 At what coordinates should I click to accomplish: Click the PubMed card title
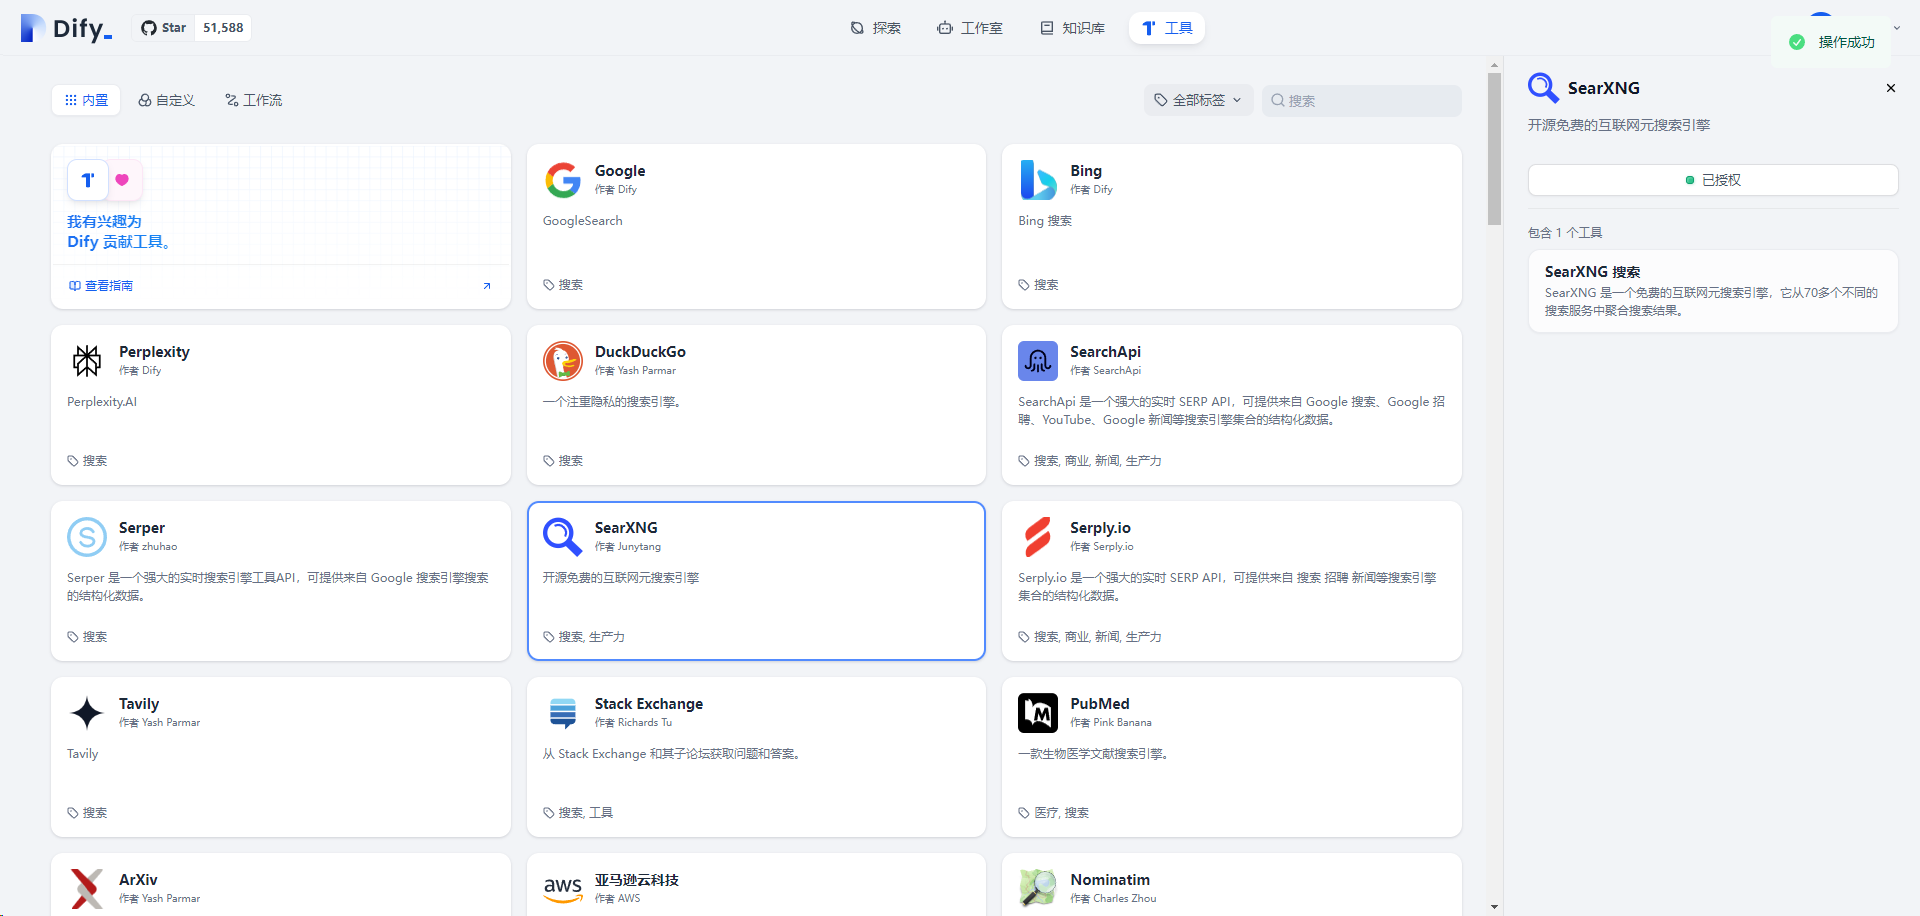[1100, 704]
